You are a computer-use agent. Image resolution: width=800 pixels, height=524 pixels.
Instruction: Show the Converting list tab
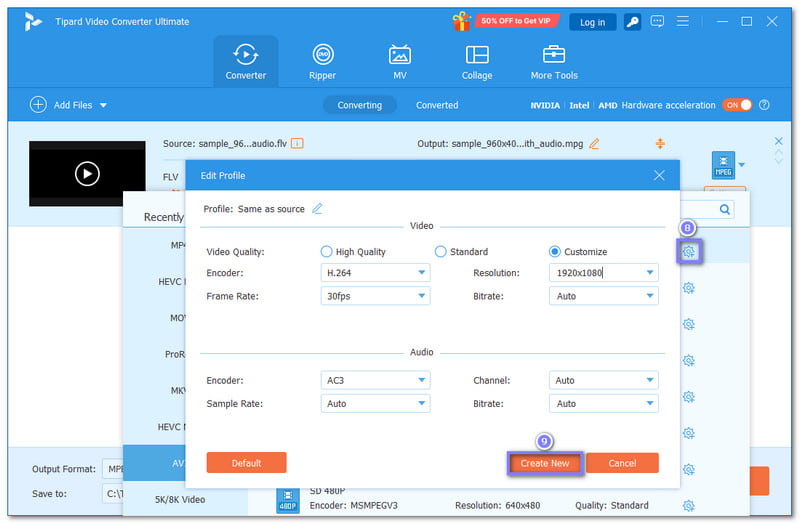click(360, 105)
